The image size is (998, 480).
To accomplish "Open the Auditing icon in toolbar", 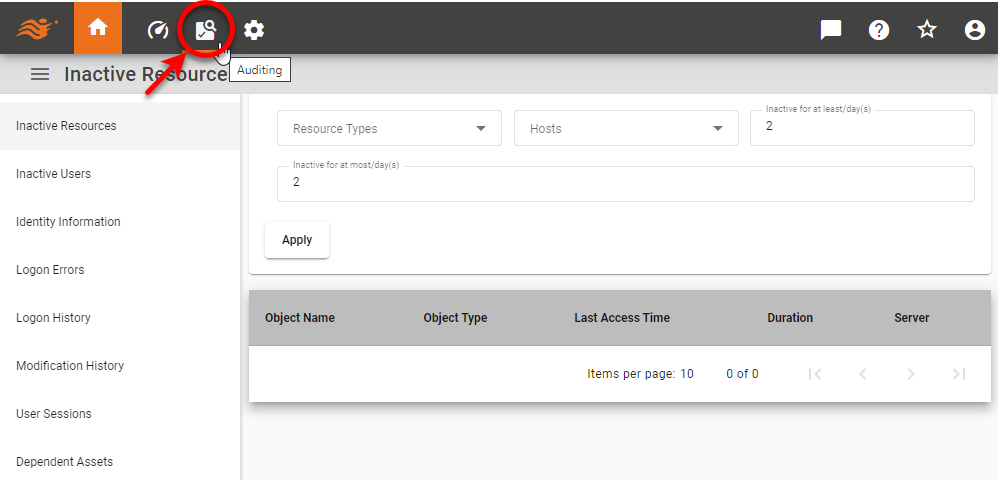I will 206,30.
